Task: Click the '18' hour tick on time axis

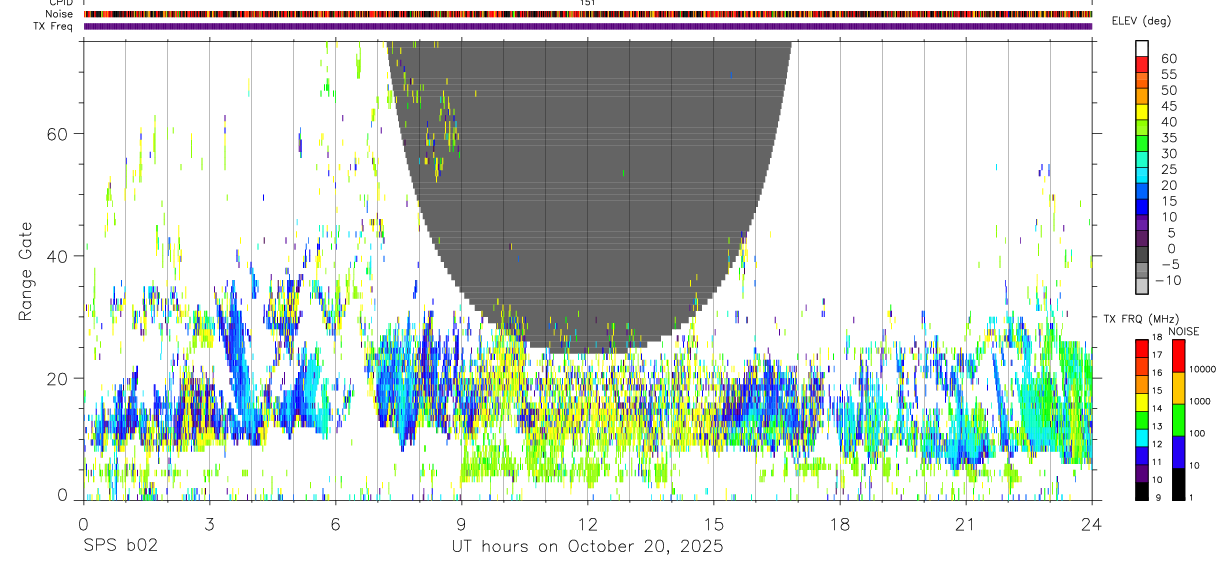Action: point(839,523)
